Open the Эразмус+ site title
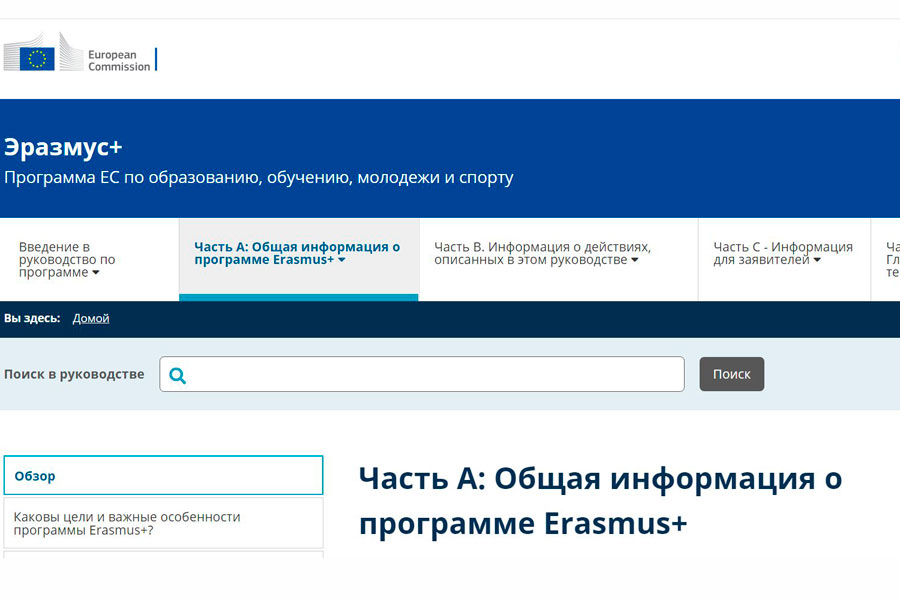Screen dimensions: 900x600 tap(63, 147)
